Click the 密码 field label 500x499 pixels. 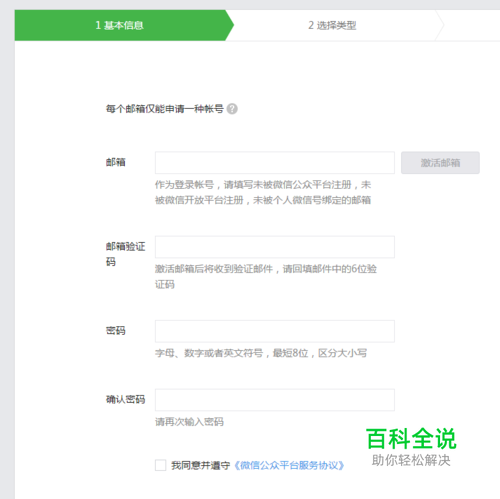click(116, 331)
